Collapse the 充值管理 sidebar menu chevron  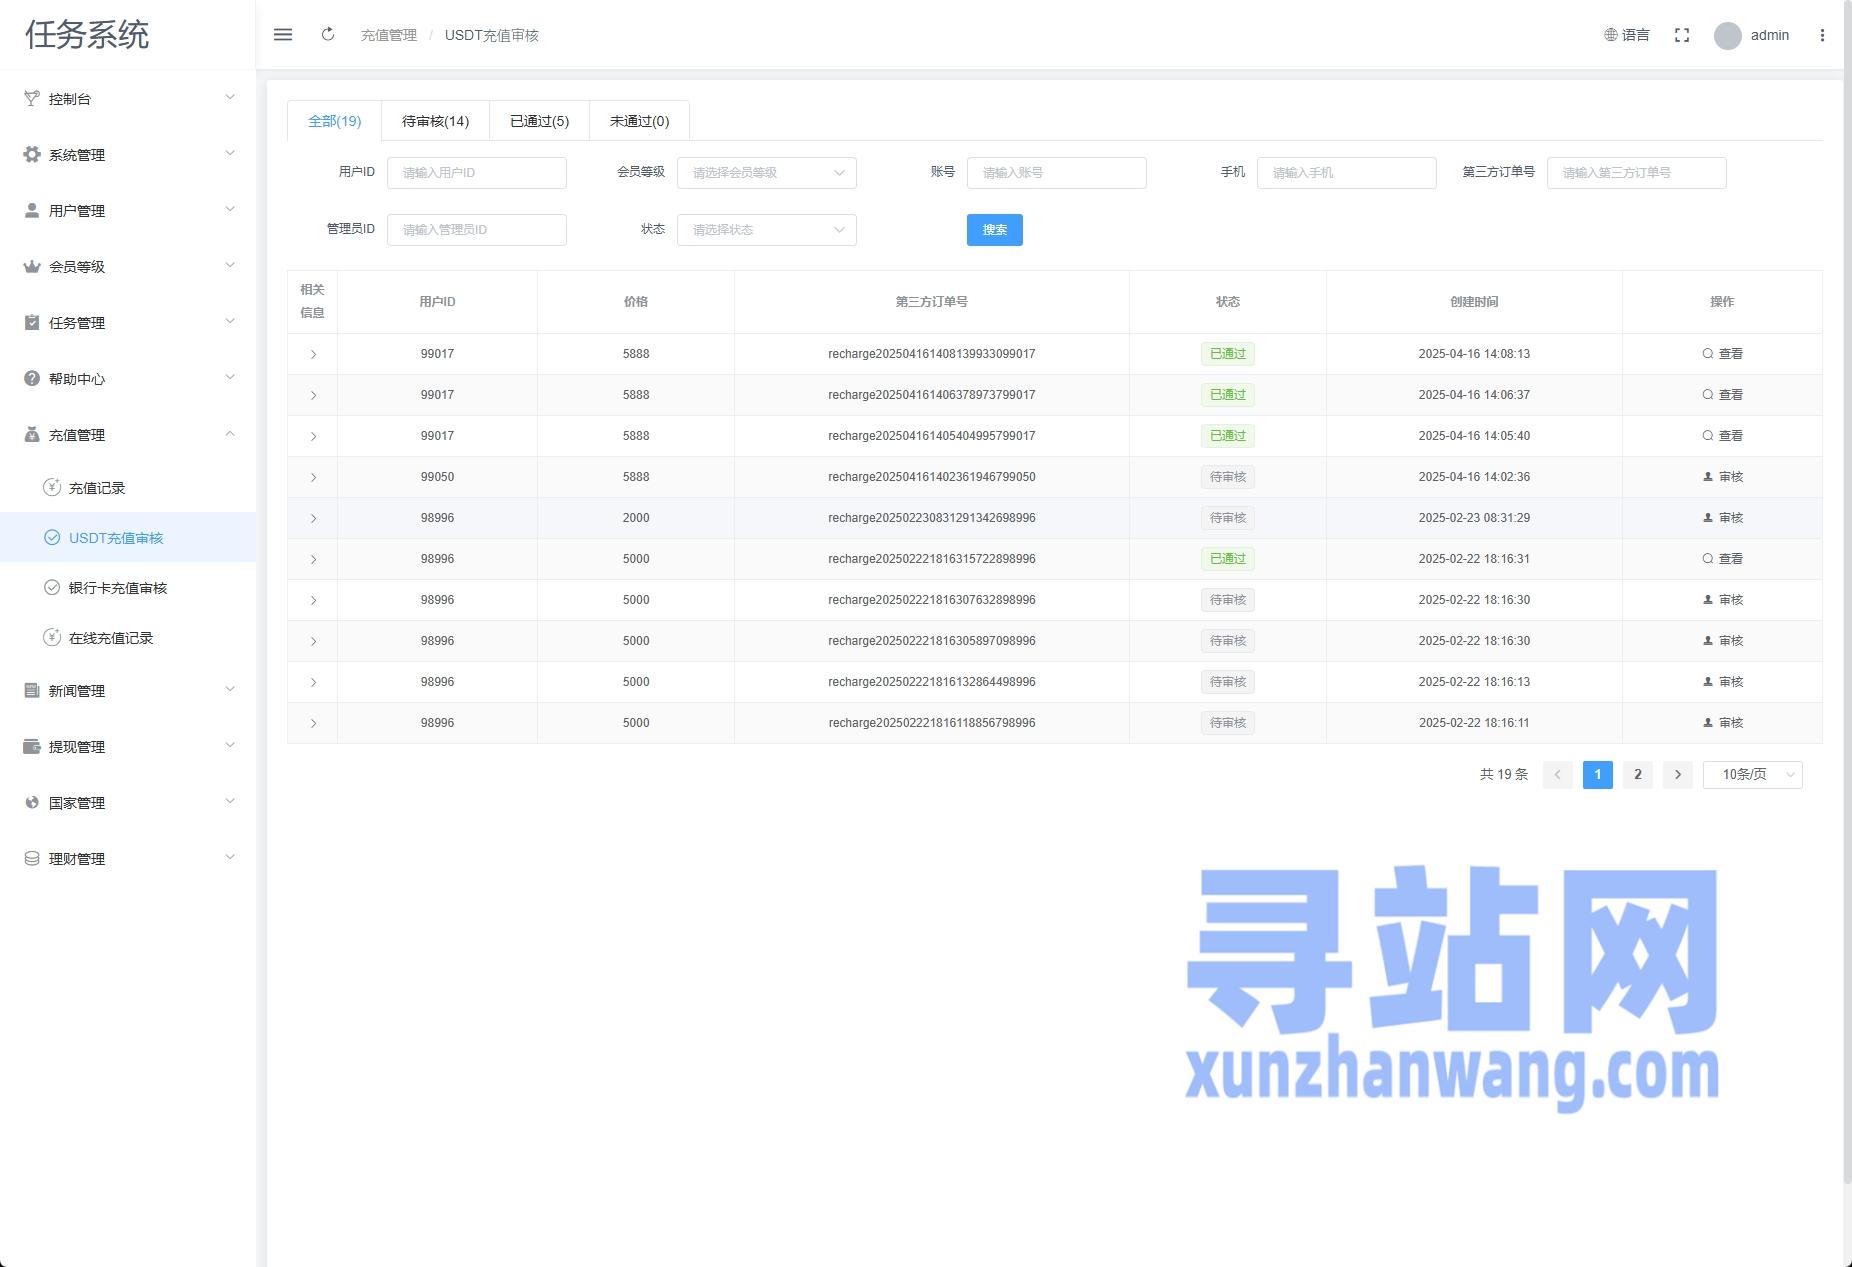click(230, 434)
